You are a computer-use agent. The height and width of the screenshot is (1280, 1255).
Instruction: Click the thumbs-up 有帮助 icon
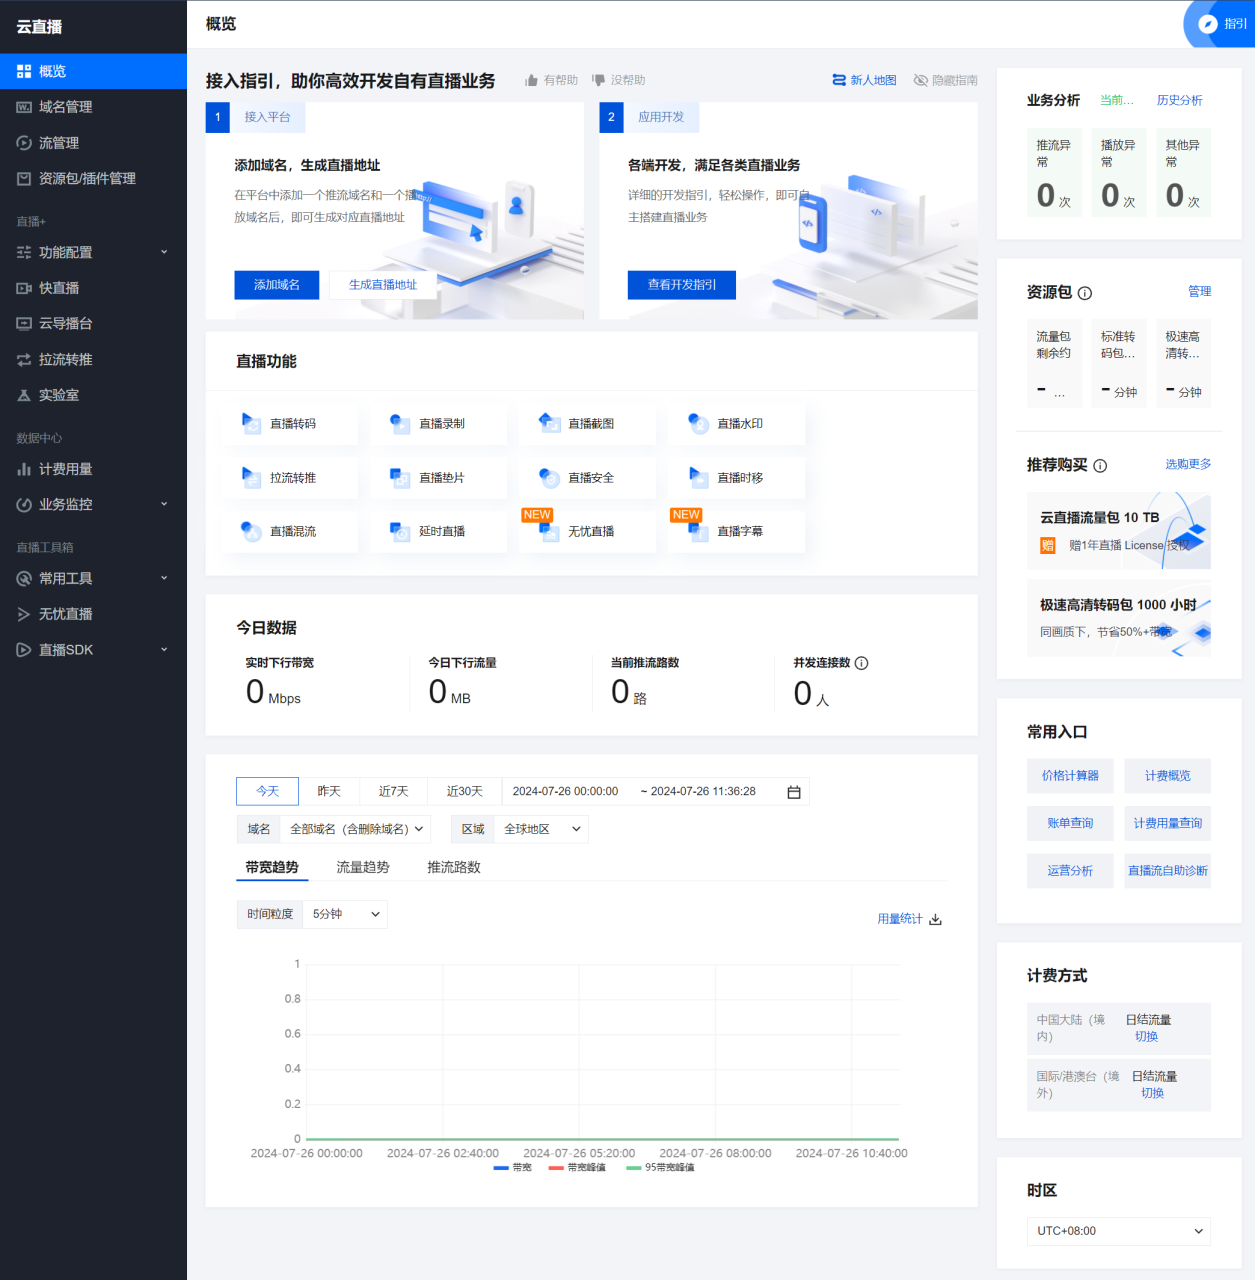pos(532,80)
